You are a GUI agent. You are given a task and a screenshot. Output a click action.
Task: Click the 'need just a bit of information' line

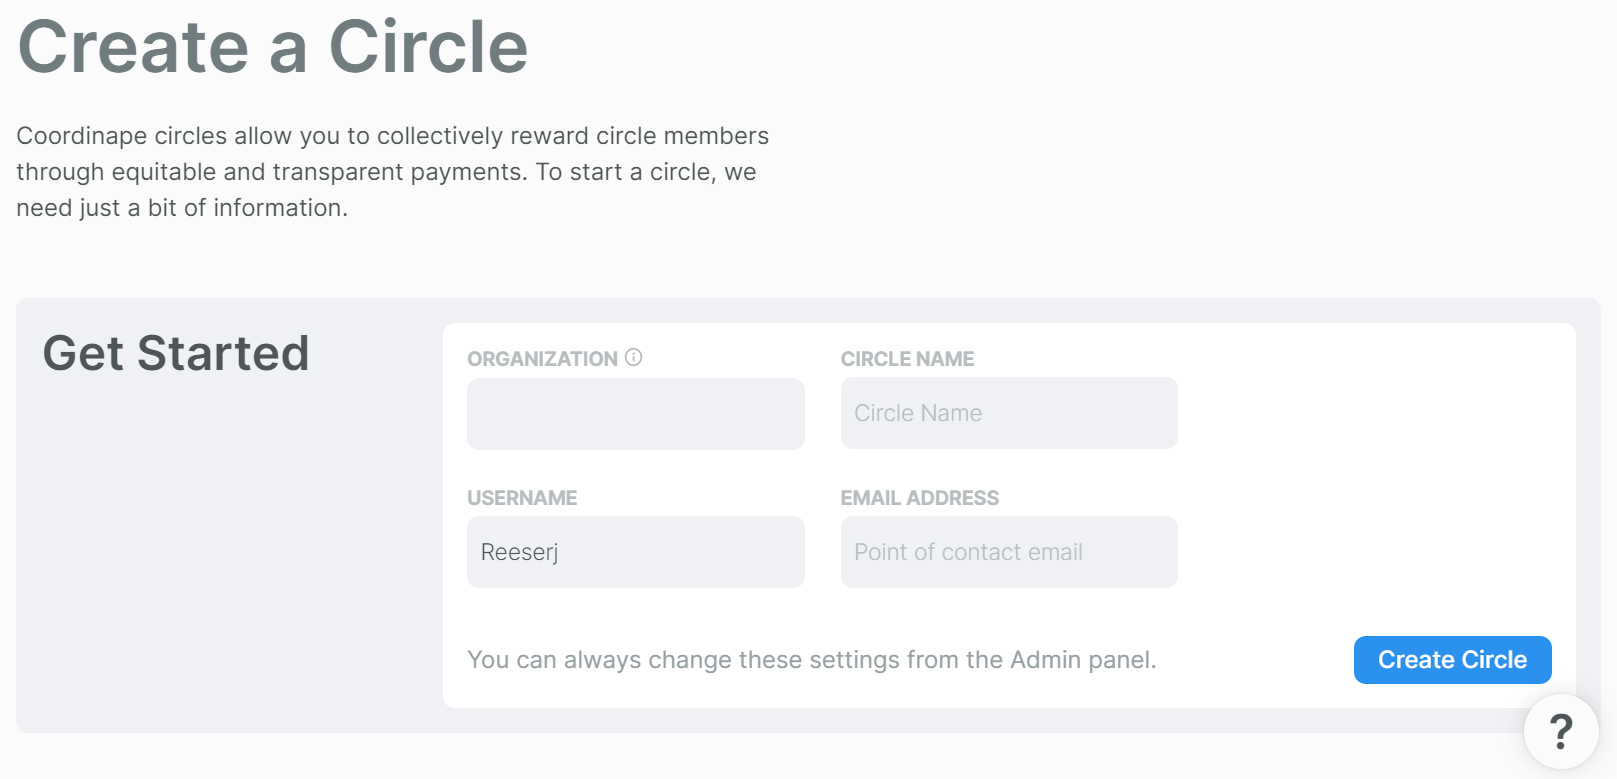(182, 208)
